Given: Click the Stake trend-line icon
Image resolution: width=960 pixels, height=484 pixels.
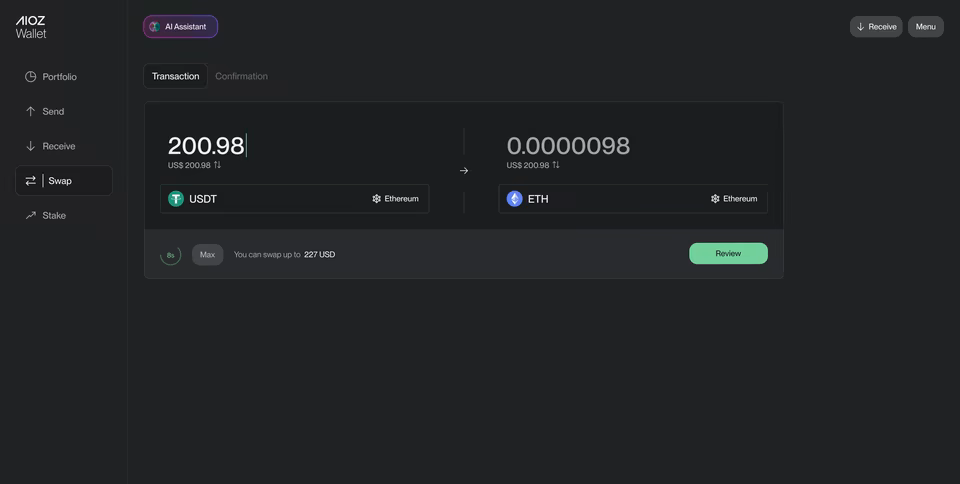Looking at the screenshot, I should point(31,215).
